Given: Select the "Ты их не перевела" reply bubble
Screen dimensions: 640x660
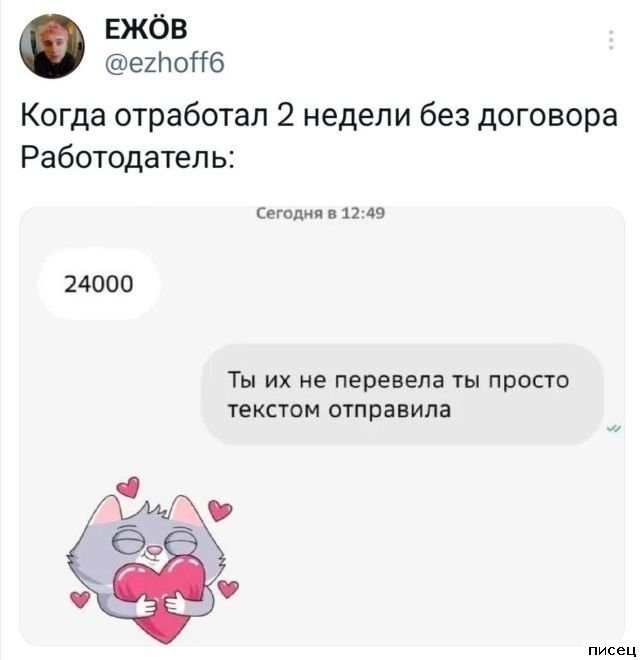Looking at the screenshot, I should [x=402, y=394].
